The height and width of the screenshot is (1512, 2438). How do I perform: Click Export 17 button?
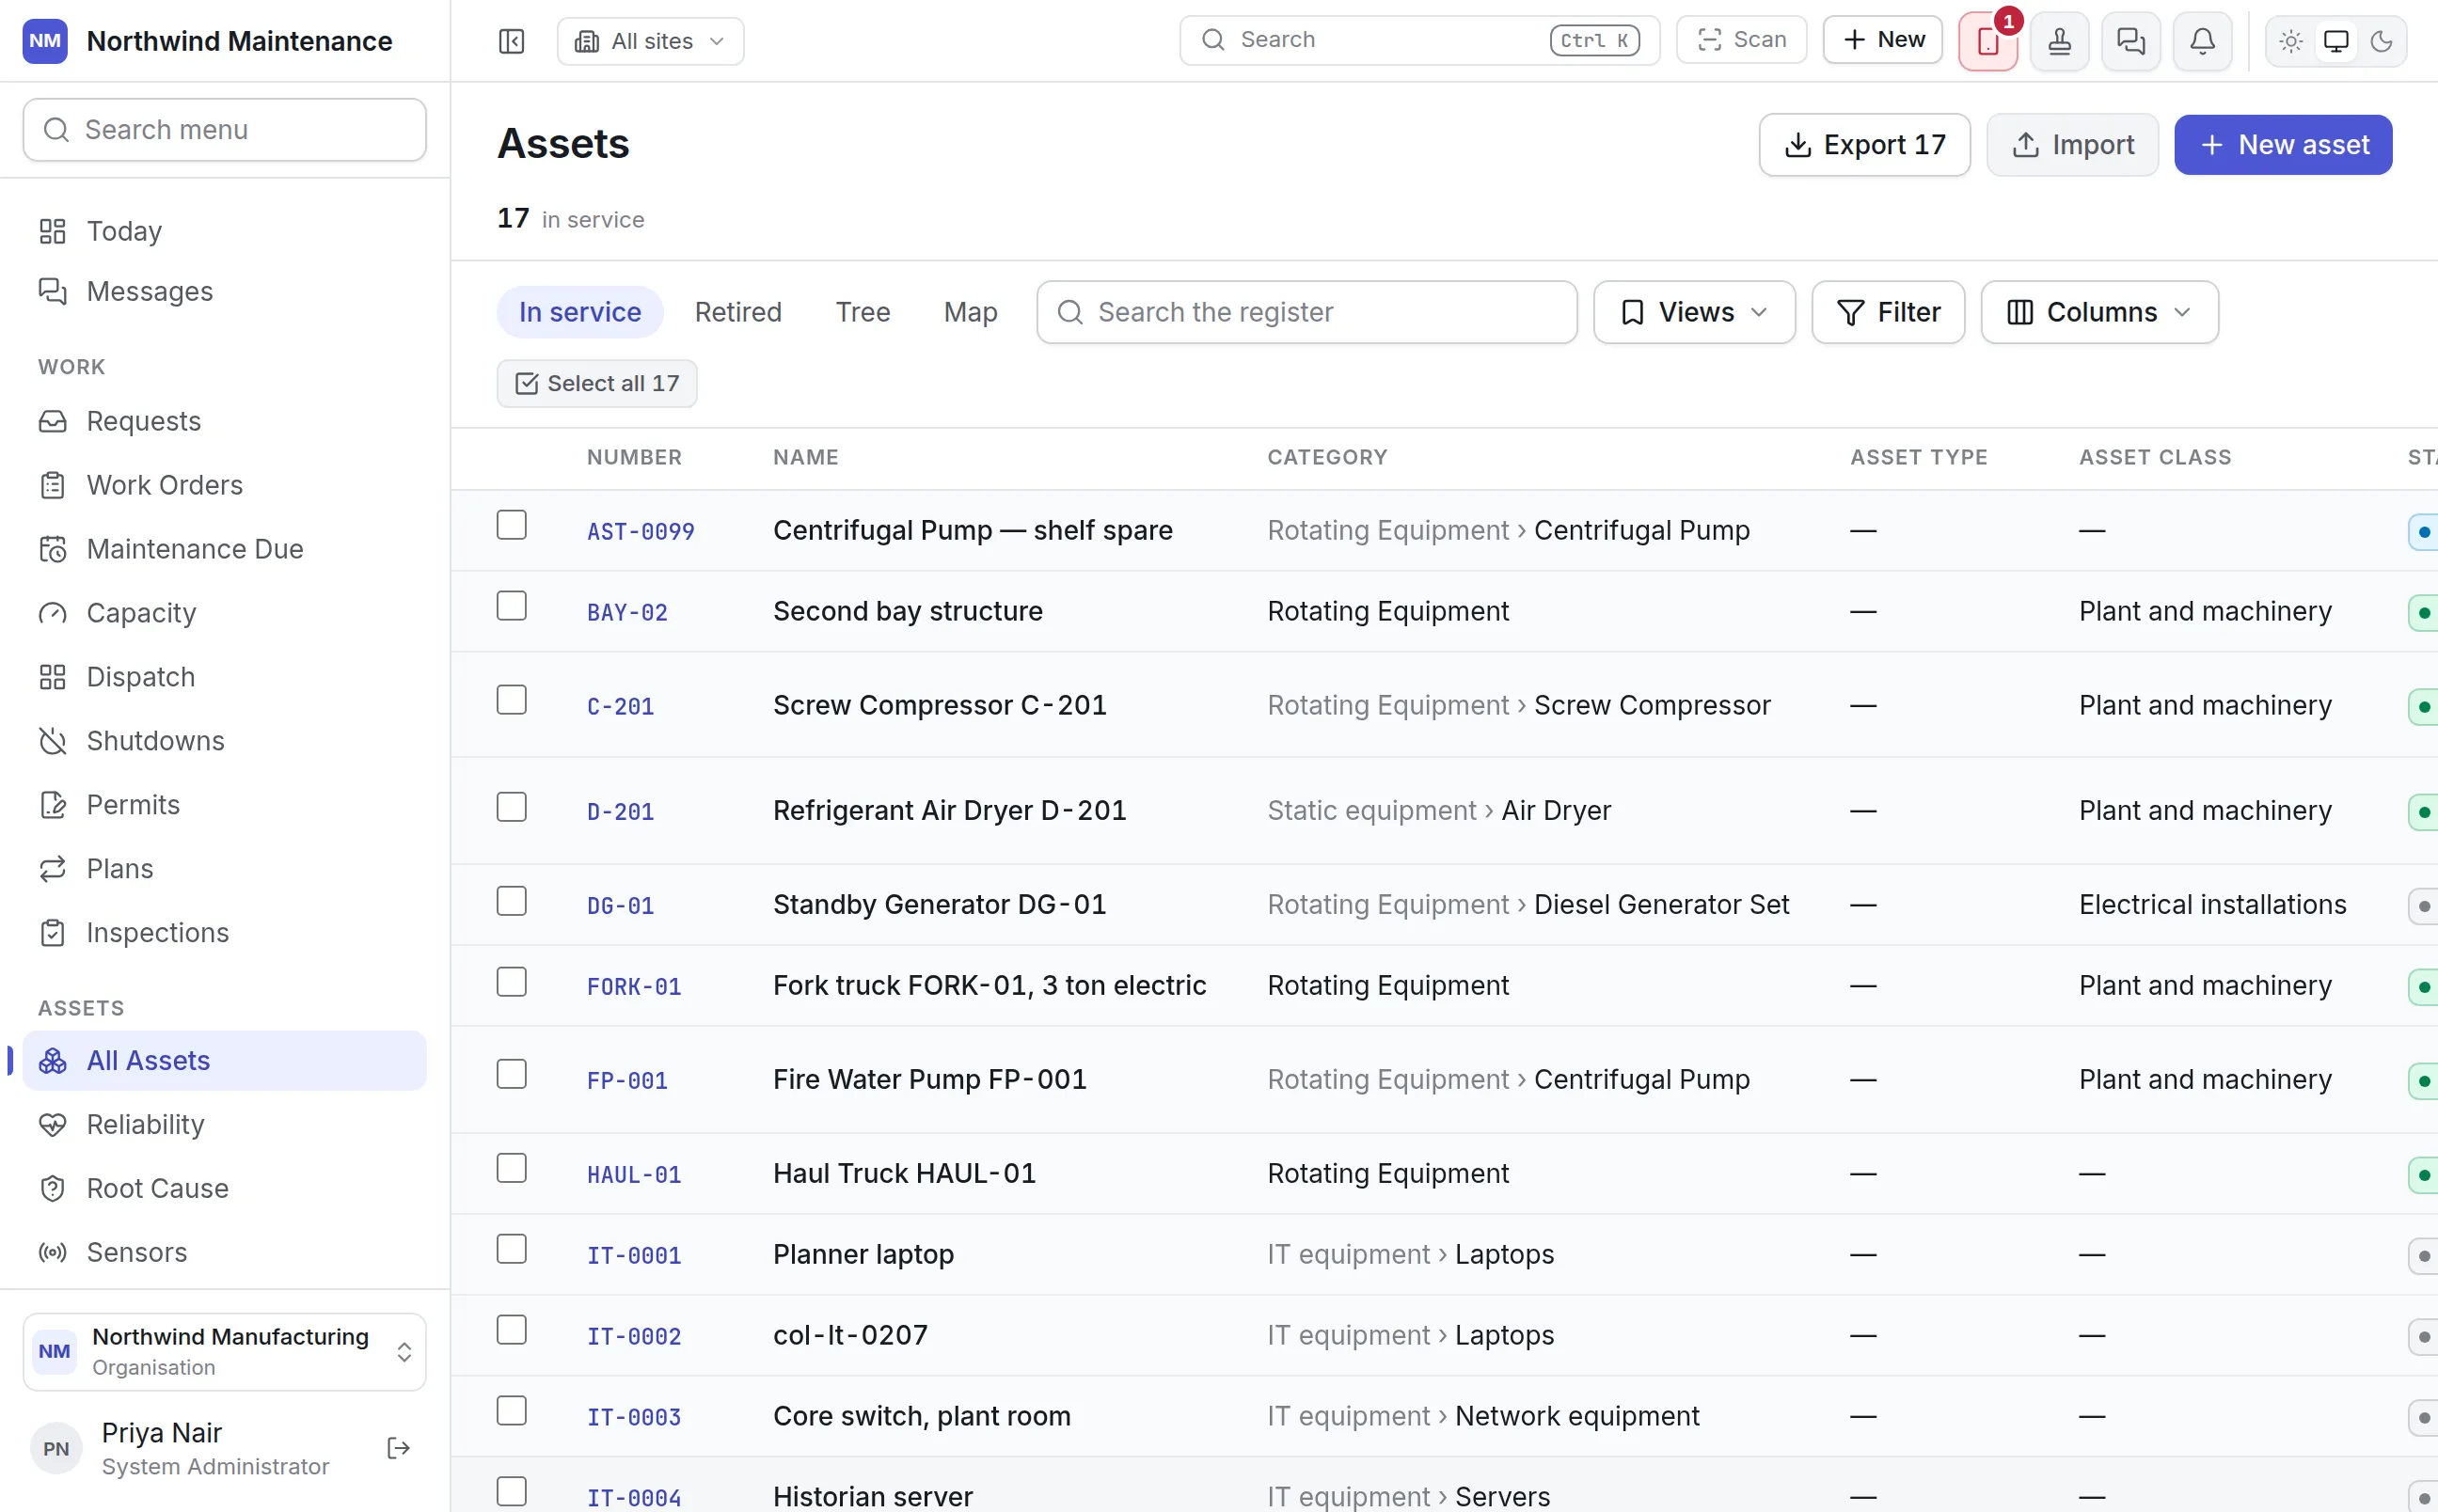pyautogui.click(x=1864, y=145)
